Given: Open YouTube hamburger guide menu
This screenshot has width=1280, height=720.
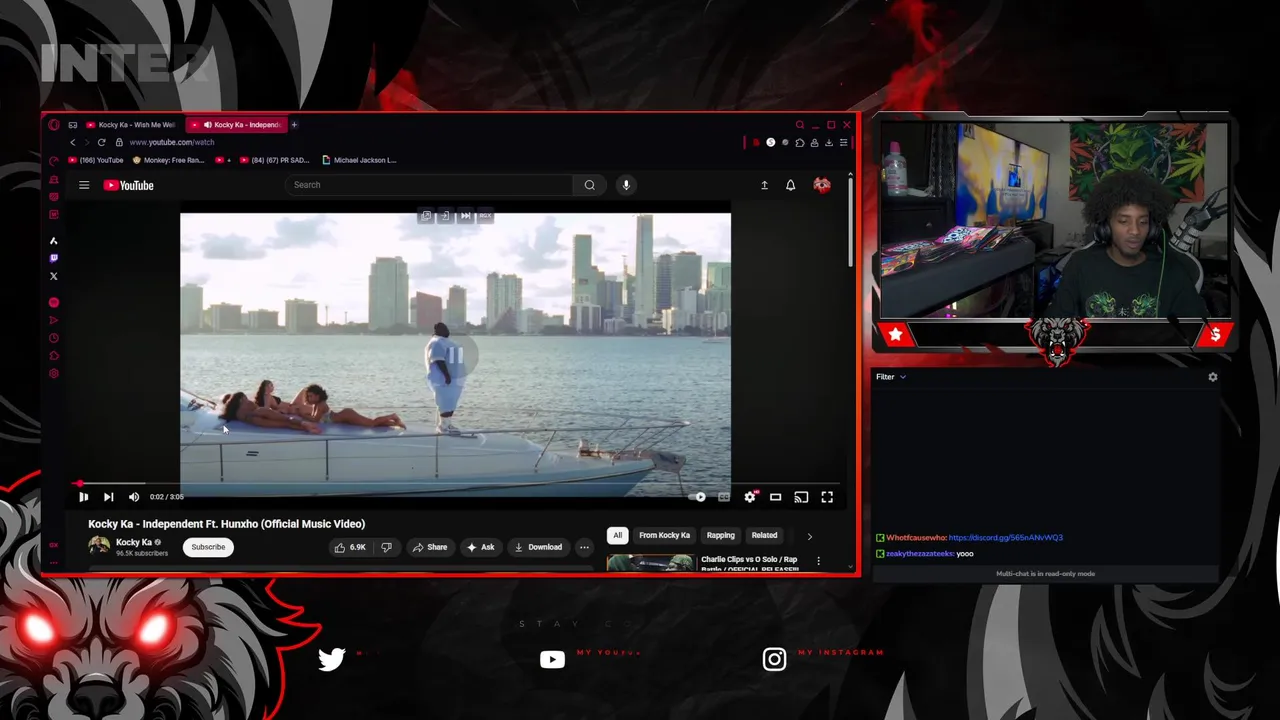Looking at the screenshot, I should tap(84, 185).
